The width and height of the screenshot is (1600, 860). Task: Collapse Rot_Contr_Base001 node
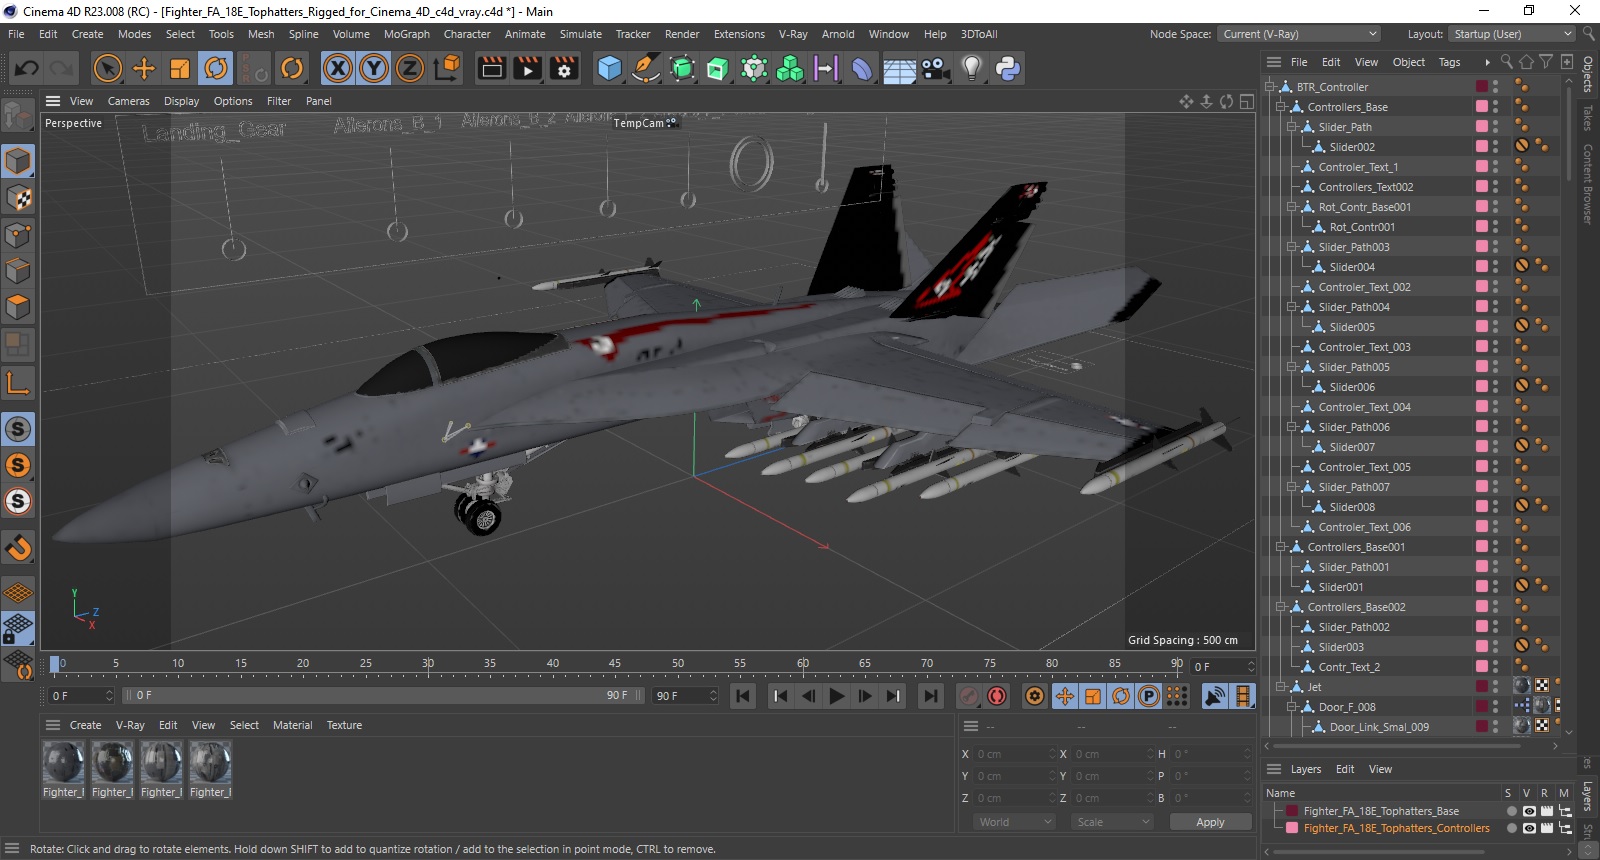1292,207
